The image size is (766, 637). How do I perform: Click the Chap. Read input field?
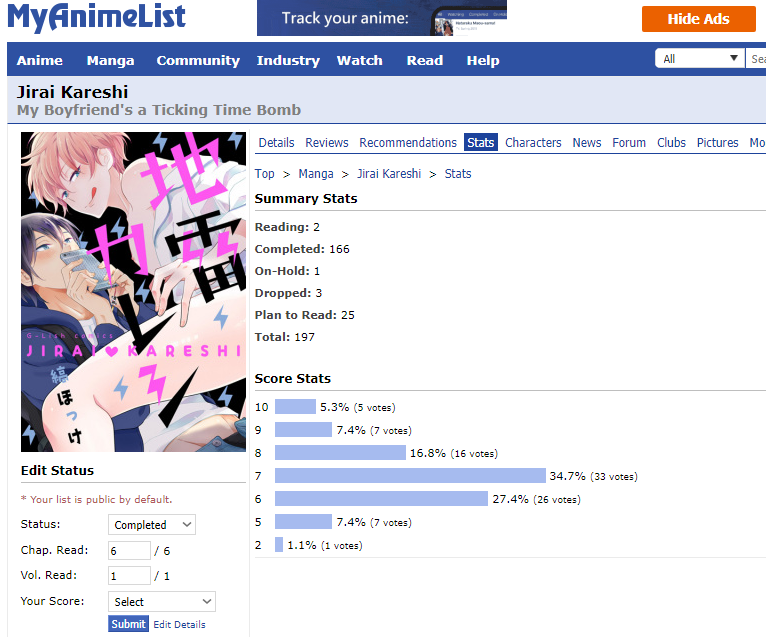[129, 551]
